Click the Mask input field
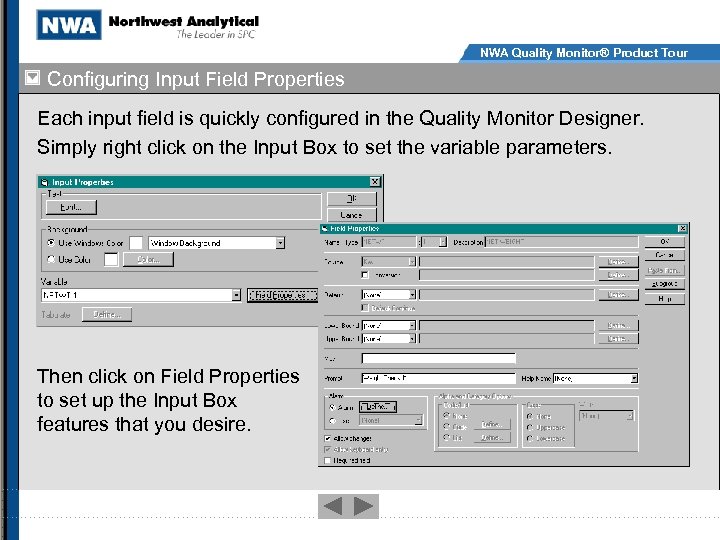 [x=439, y=358]
